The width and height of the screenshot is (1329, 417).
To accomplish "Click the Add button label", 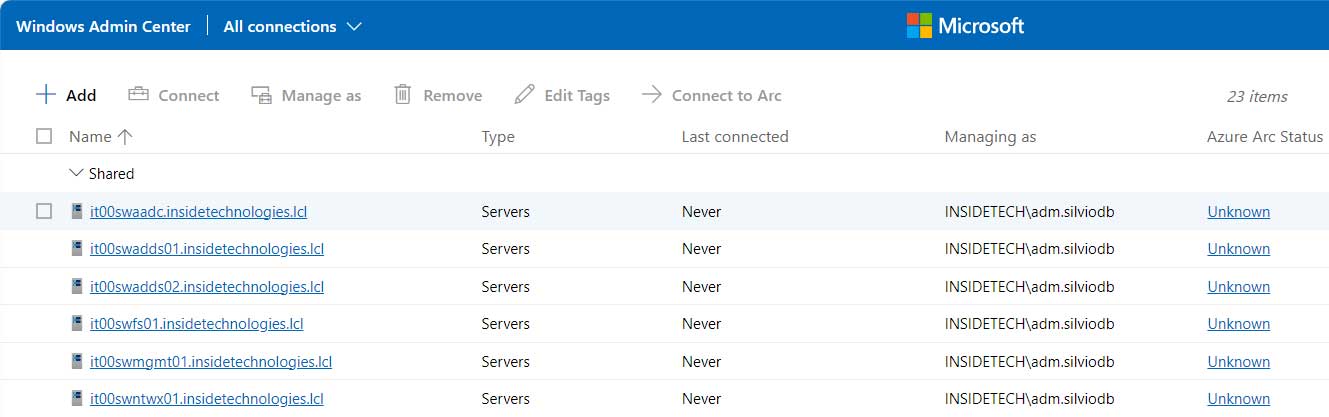I will pos(81,95).
